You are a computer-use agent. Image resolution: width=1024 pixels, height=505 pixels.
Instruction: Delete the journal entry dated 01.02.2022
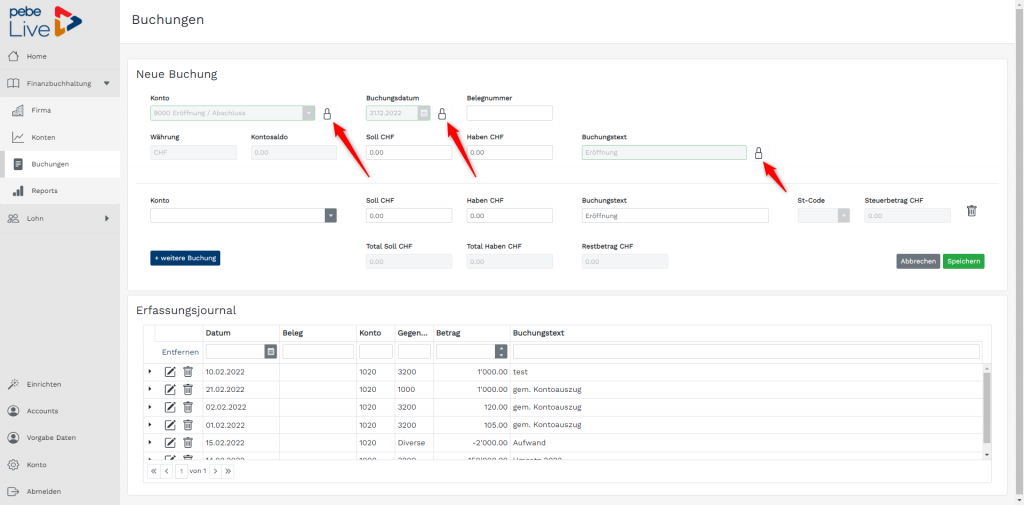tap(188, 424)
